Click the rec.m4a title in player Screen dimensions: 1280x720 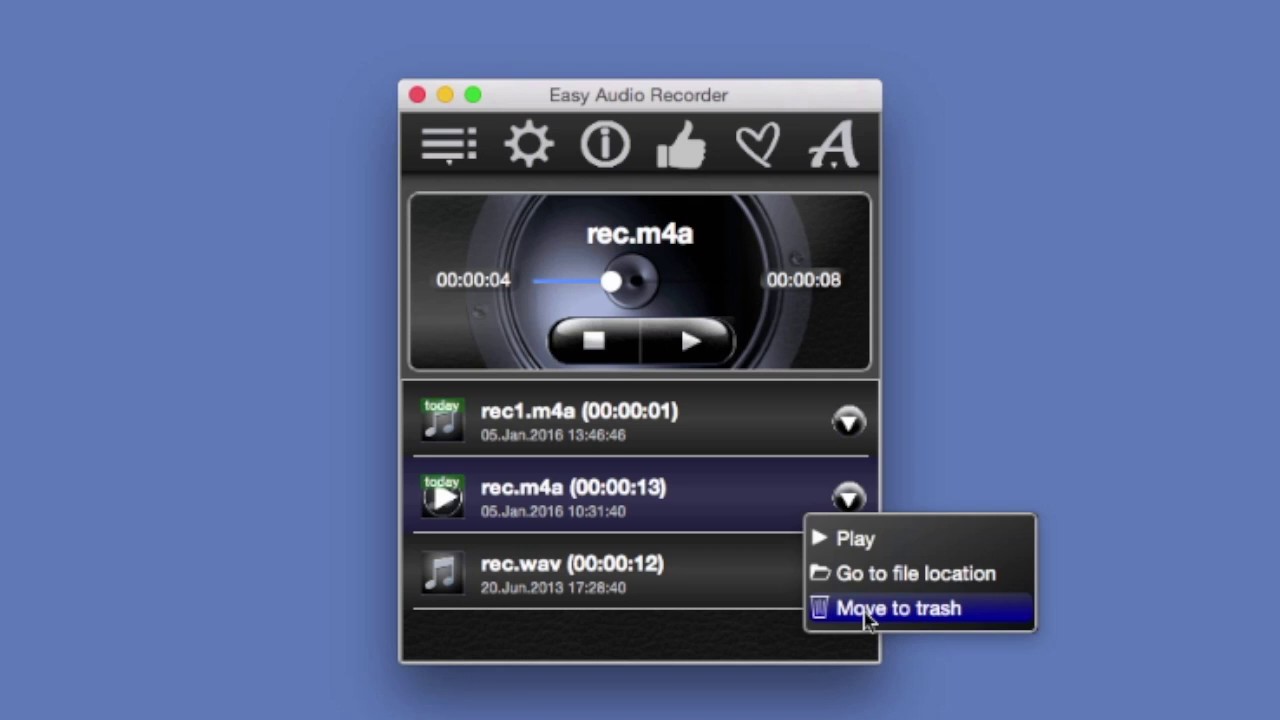click(x=639, y=234)
